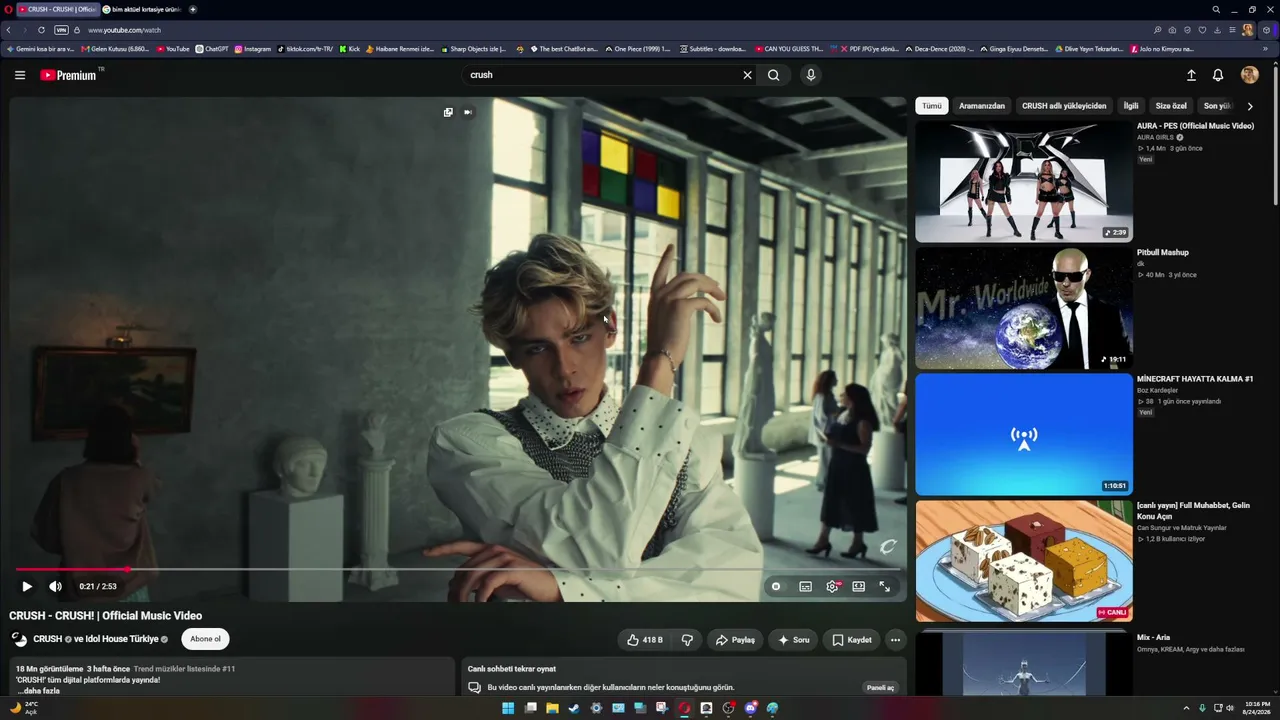Screen dimensions: 1280x720
Task: Select 'CRUSH adlı yükleyiciden' chip
Action: pos(1064,106)
